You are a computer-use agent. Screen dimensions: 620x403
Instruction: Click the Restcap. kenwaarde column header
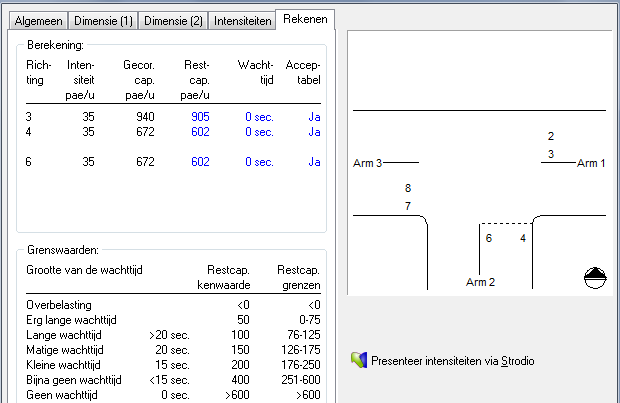pos(224,277)
